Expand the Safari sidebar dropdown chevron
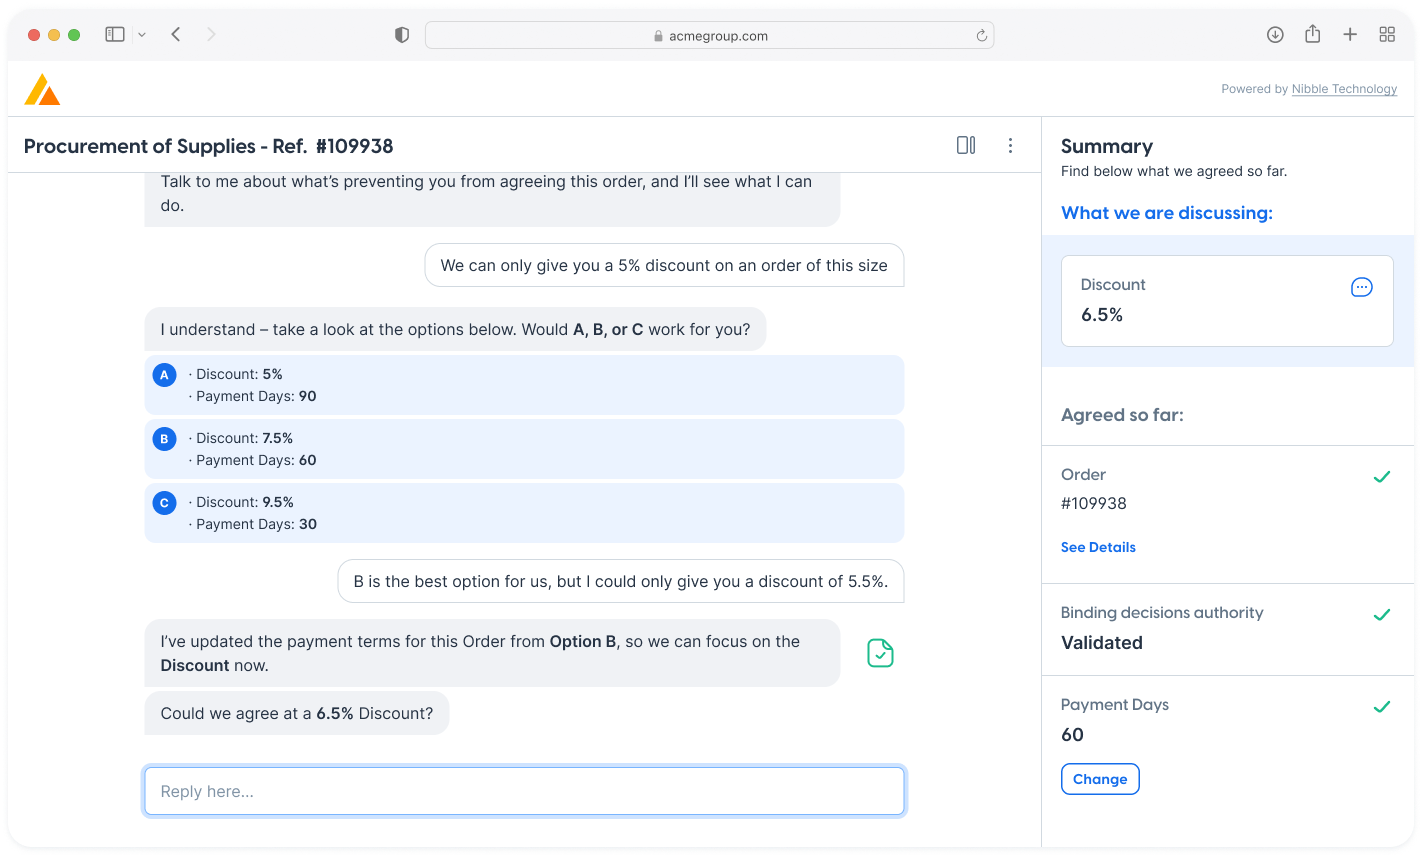 [x=142, y=35]
